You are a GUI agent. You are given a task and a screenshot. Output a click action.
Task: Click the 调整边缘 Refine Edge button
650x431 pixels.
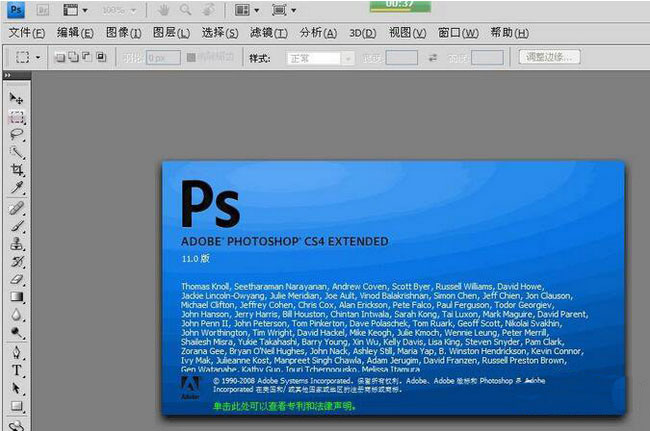pos(549,57)
